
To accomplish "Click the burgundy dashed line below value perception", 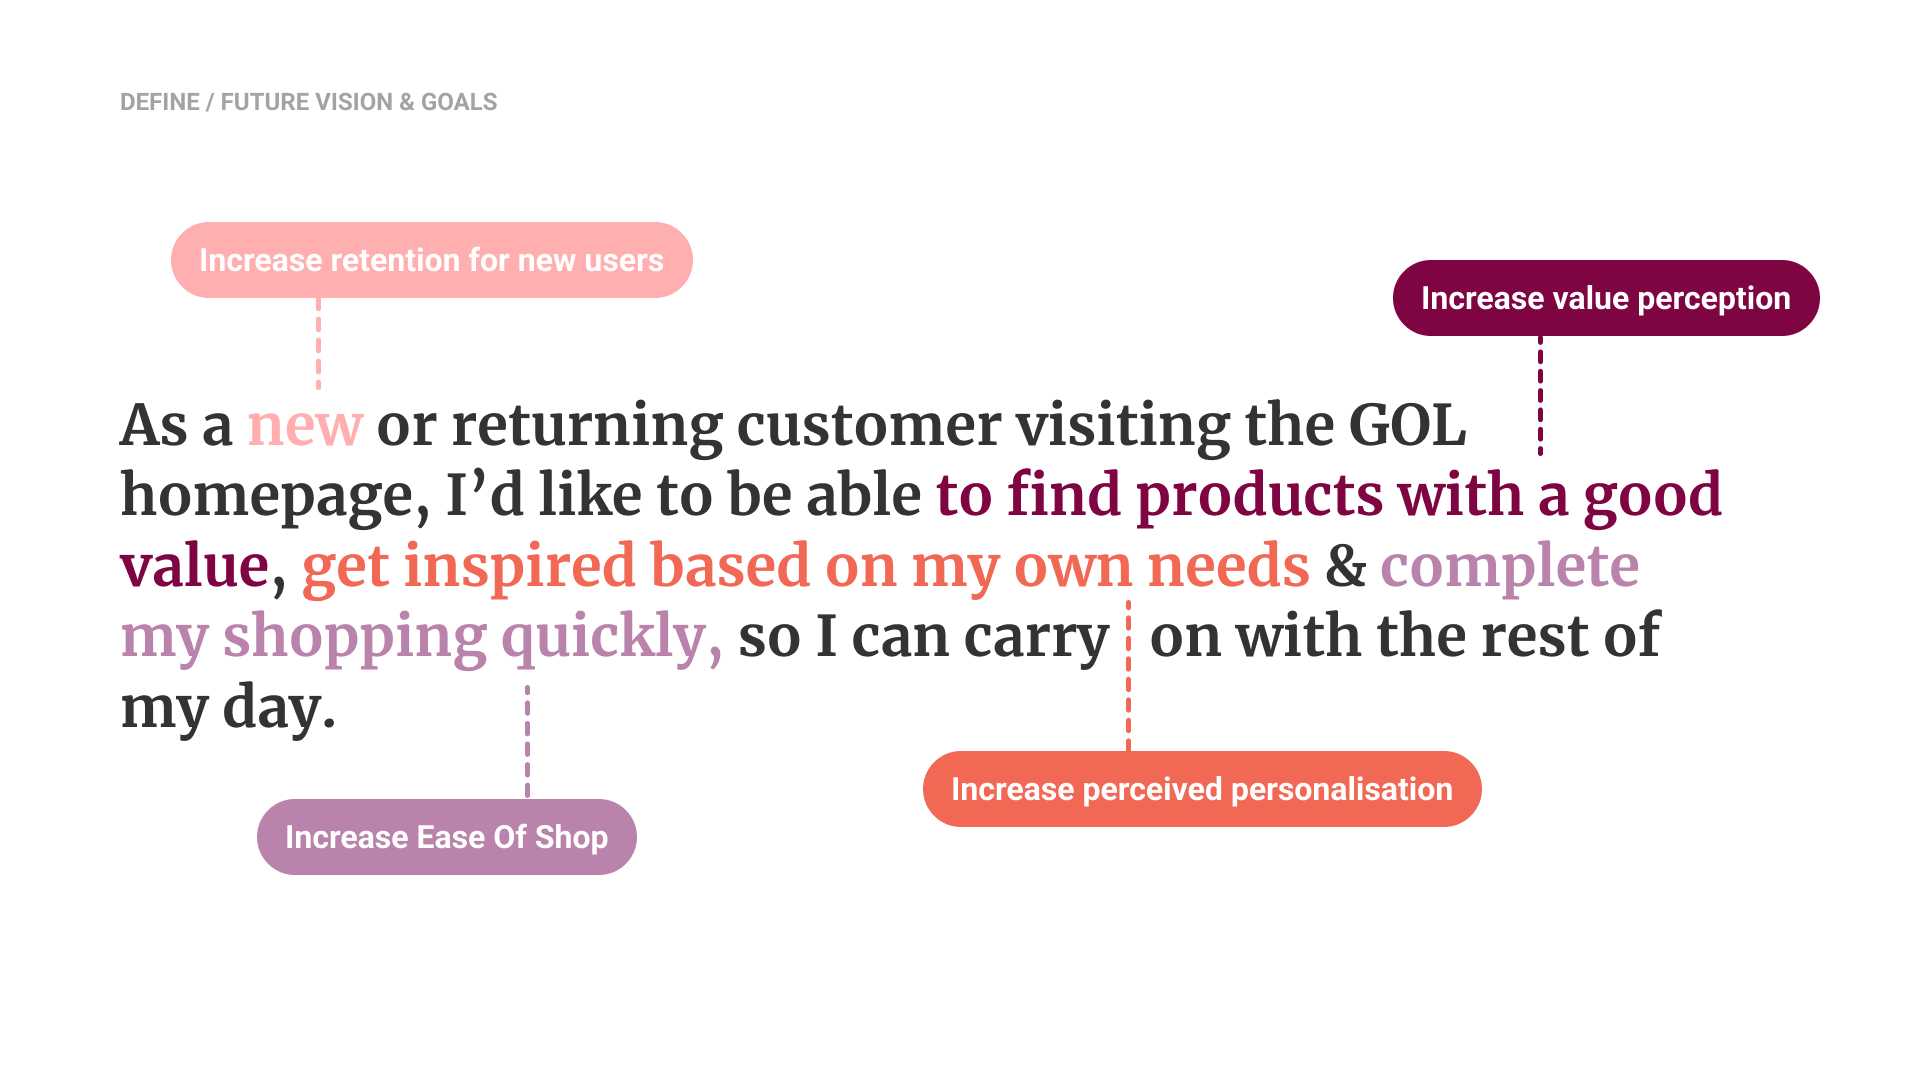I will tap(1540, 396).
